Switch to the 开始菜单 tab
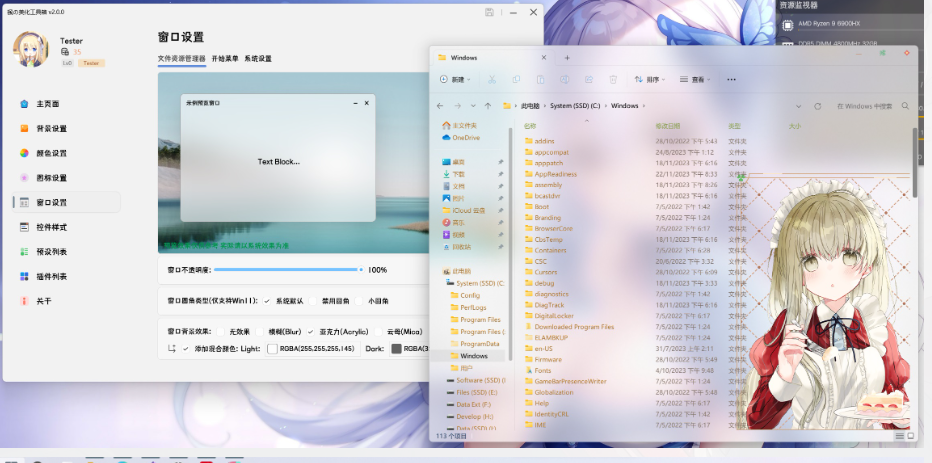Image resolution: width=932 pixels, height=463 pixels. [x=224, y=59]
